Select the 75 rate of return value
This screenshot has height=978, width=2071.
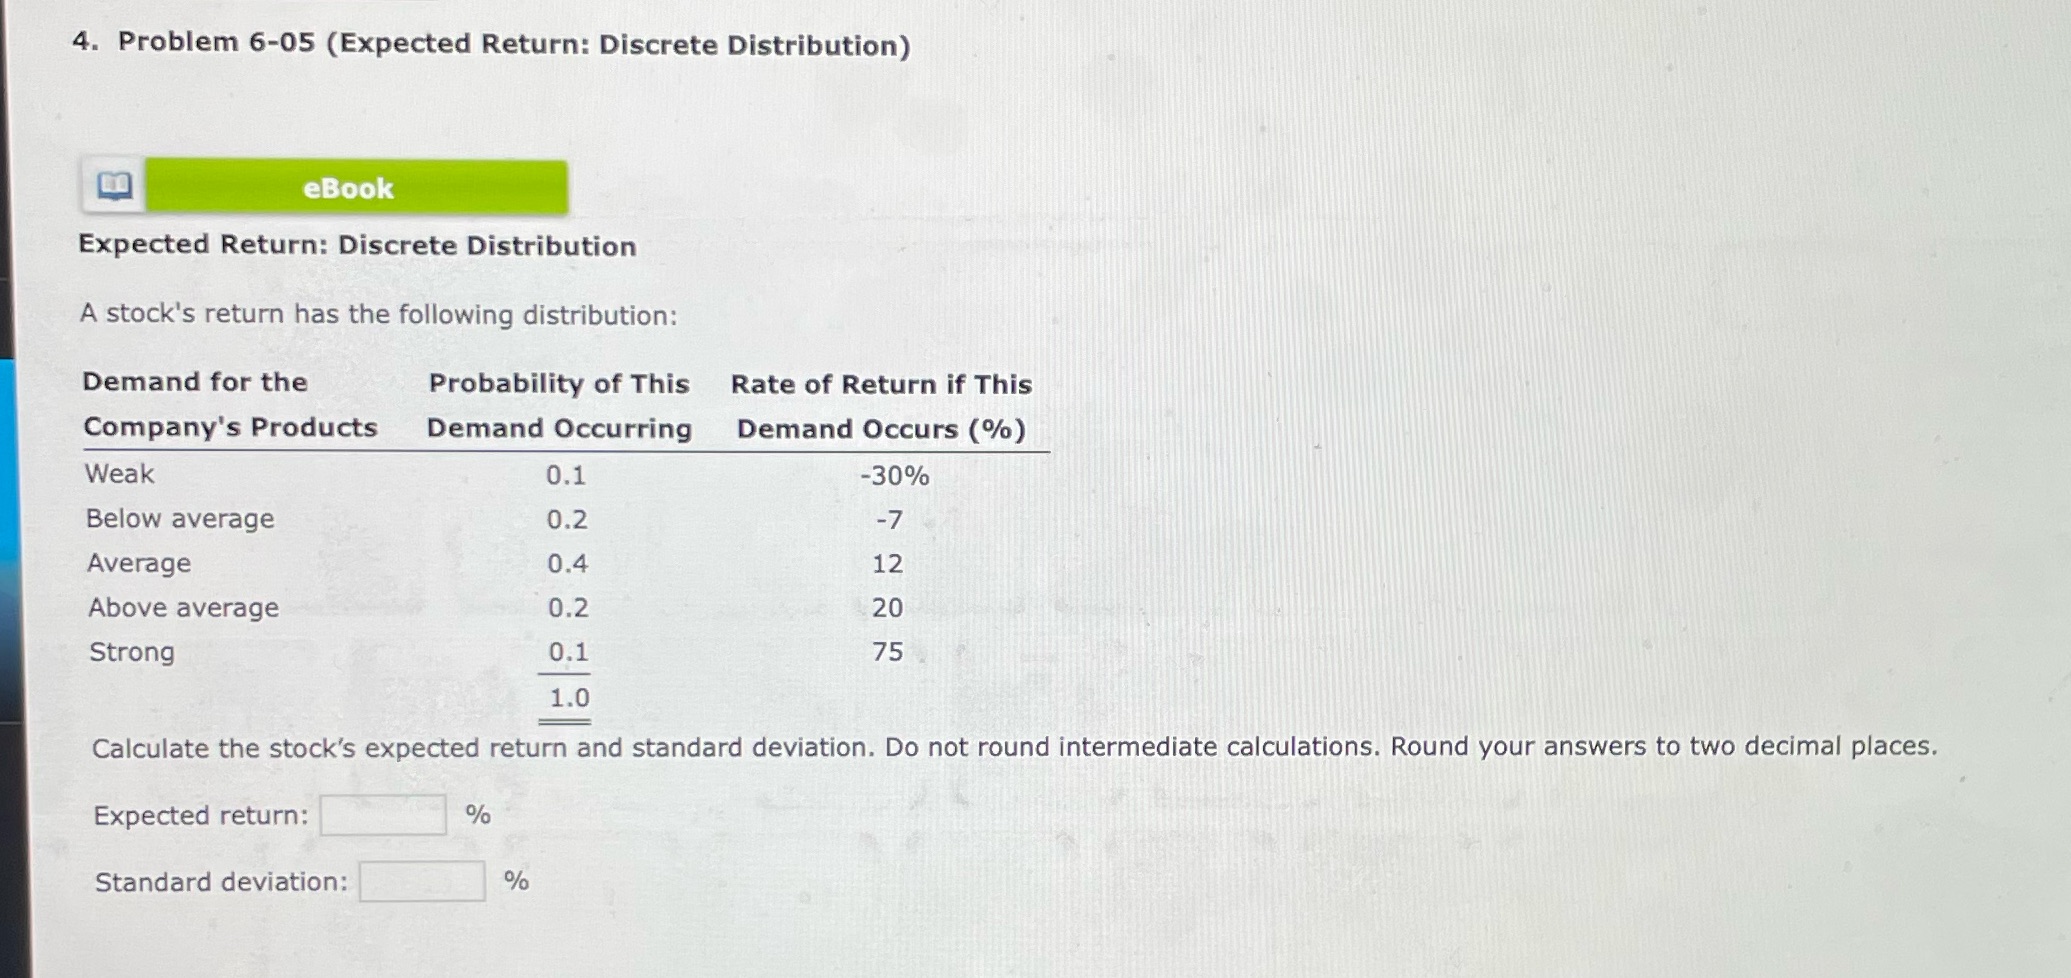click(888, 652)
